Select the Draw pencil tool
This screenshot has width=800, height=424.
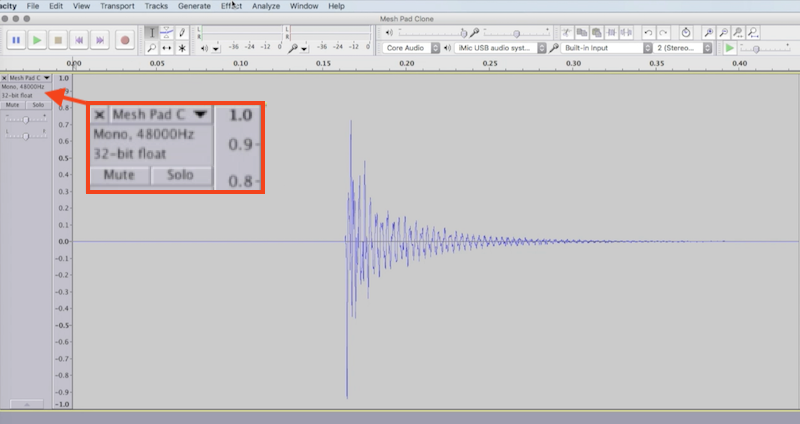tap(182, 33)
